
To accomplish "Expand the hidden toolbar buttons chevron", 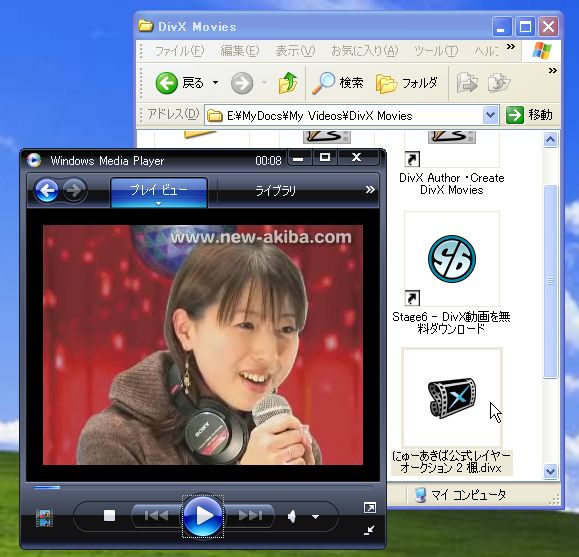I will pyautogui.click(x=552, y=71).
